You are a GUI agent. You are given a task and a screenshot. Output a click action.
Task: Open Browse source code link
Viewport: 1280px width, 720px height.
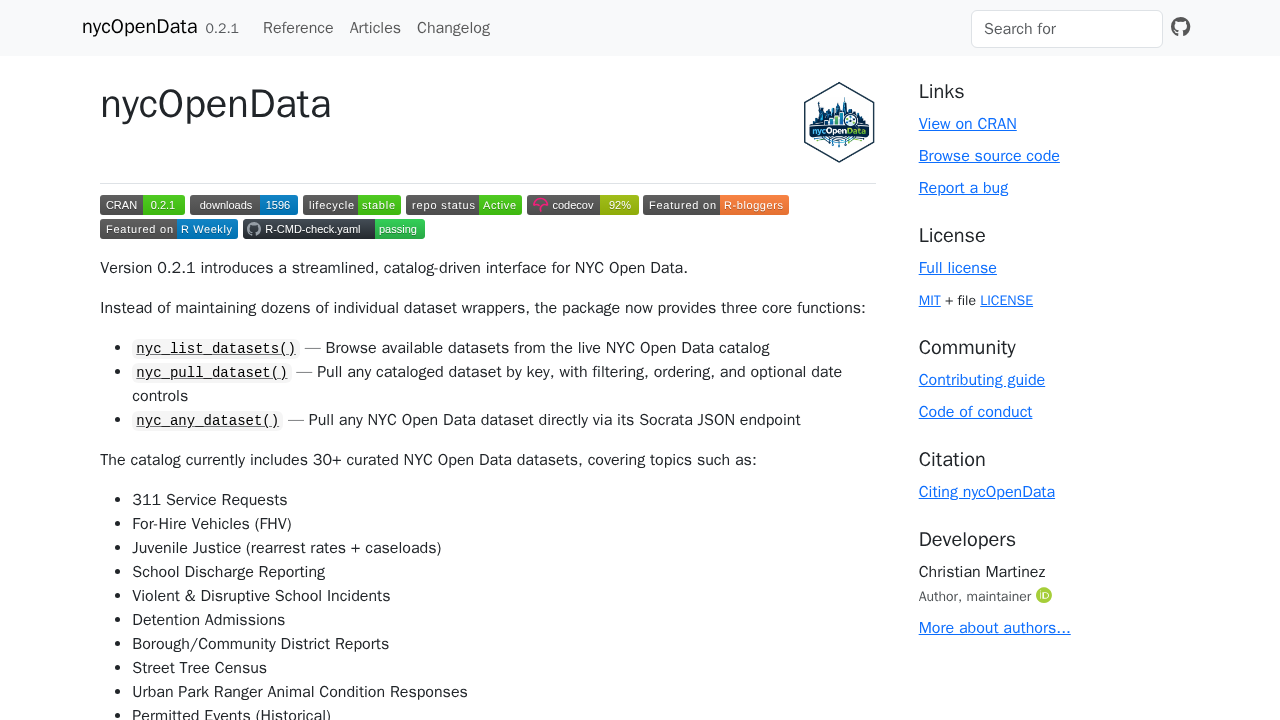(x=989, y=156)
